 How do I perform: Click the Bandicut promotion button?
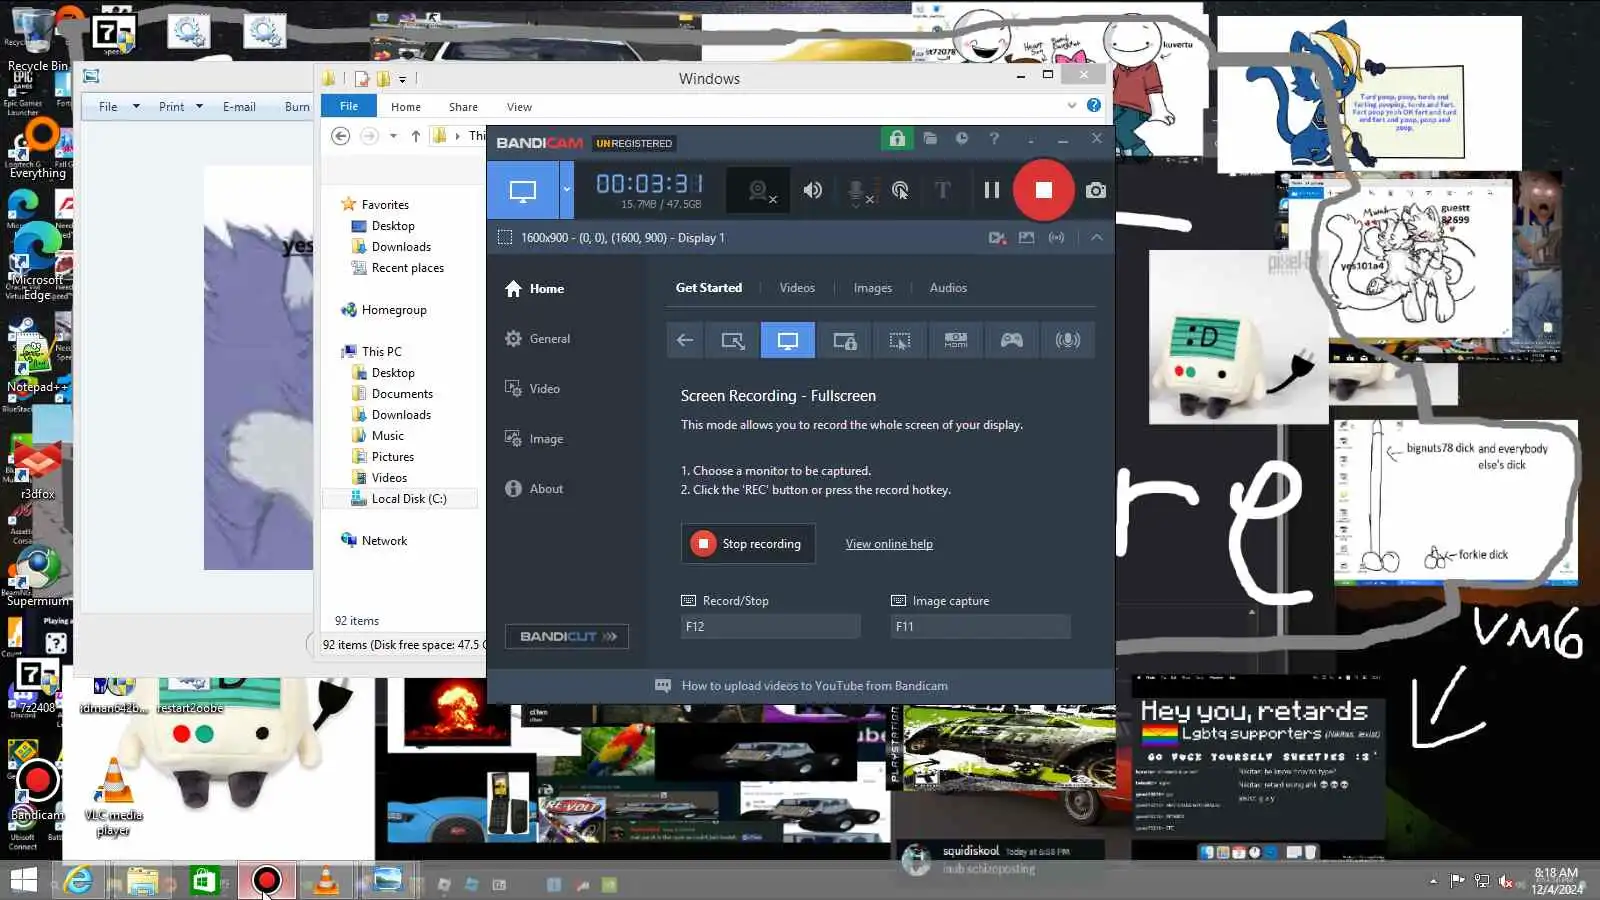tap(567, 636)
